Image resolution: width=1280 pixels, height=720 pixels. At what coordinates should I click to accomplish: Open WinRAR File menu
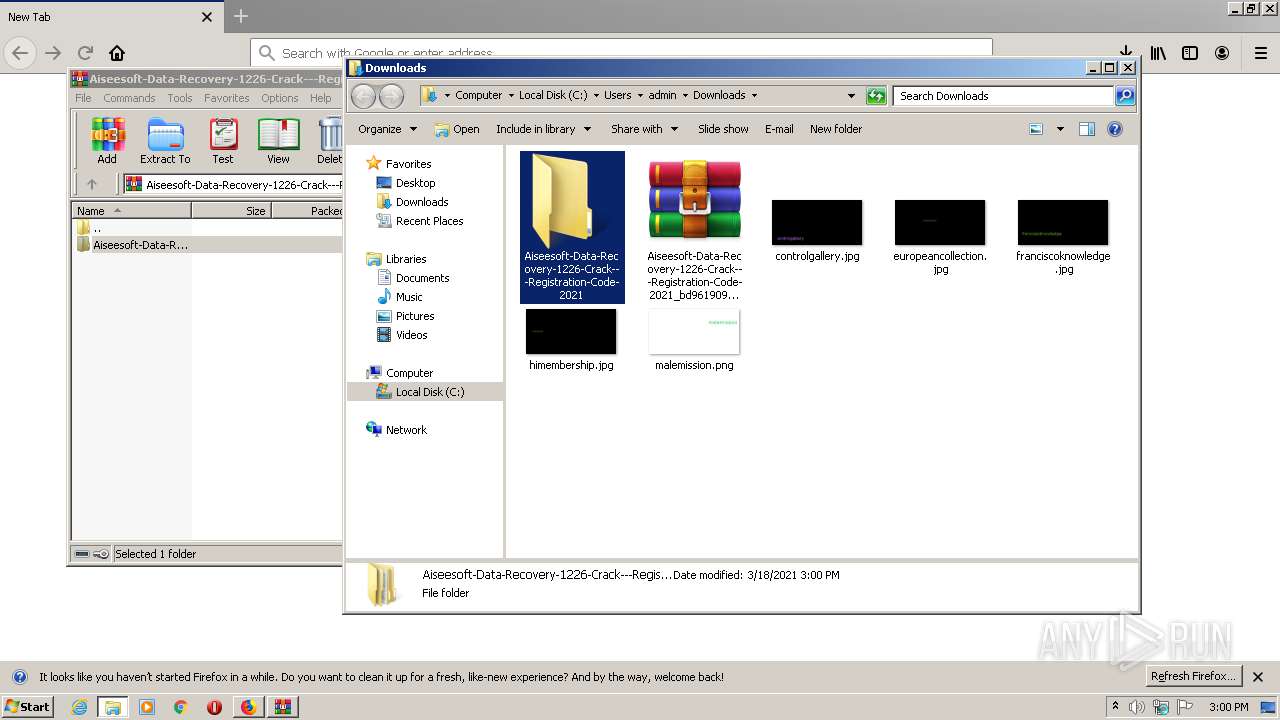pos(83,98)
